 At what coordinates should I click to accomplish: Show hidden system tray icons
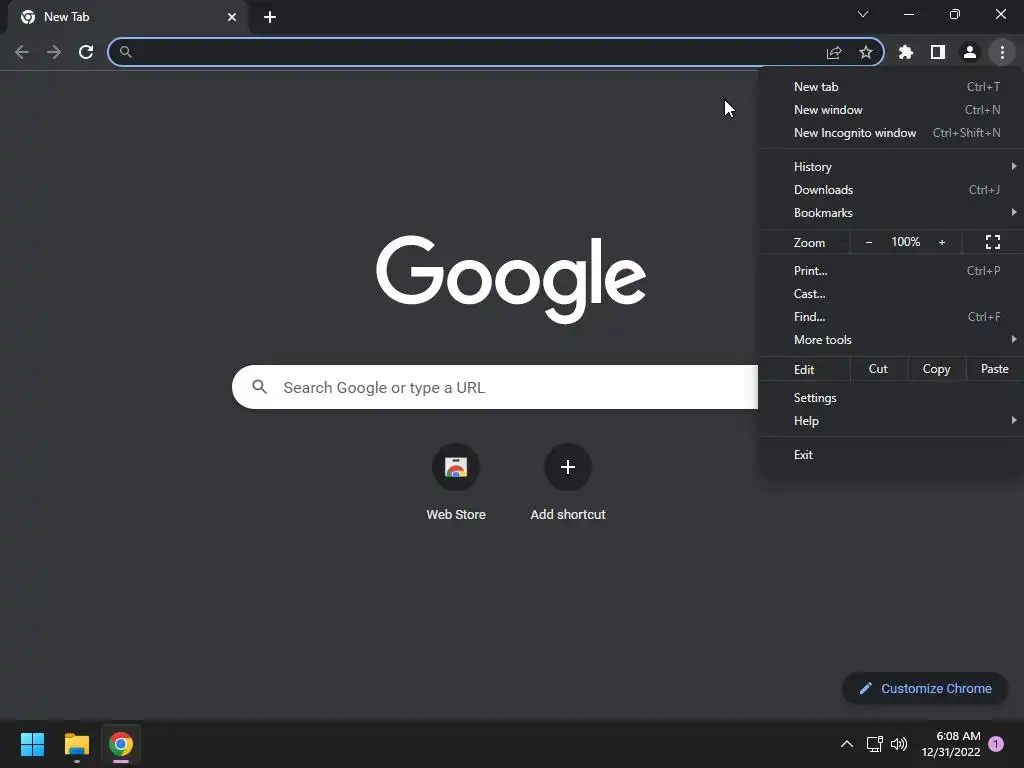pos(846,744)
